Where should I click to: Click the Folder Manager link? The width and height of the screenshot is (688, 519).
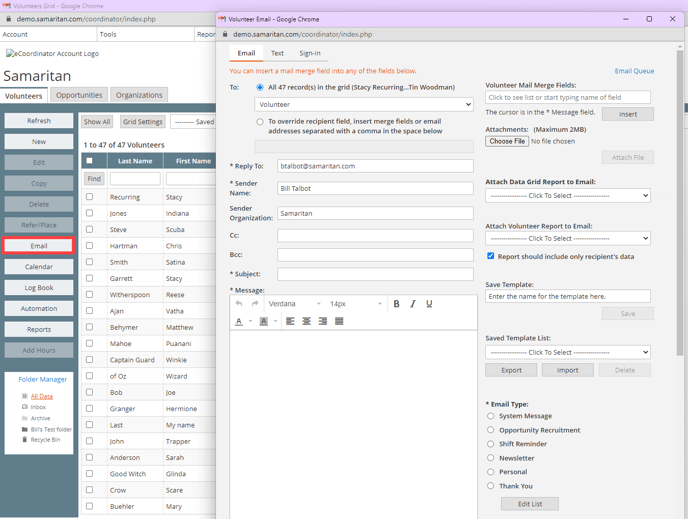click(x=43, y=379)
